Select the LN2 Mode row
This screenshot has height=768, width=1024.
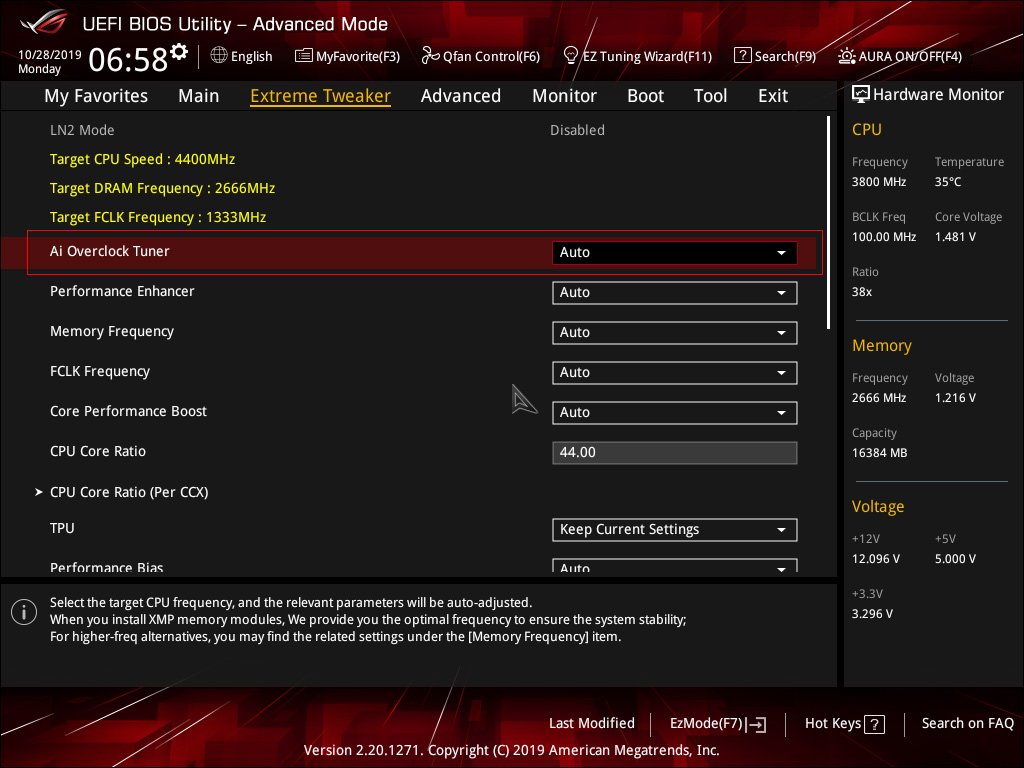pos(418,130)
